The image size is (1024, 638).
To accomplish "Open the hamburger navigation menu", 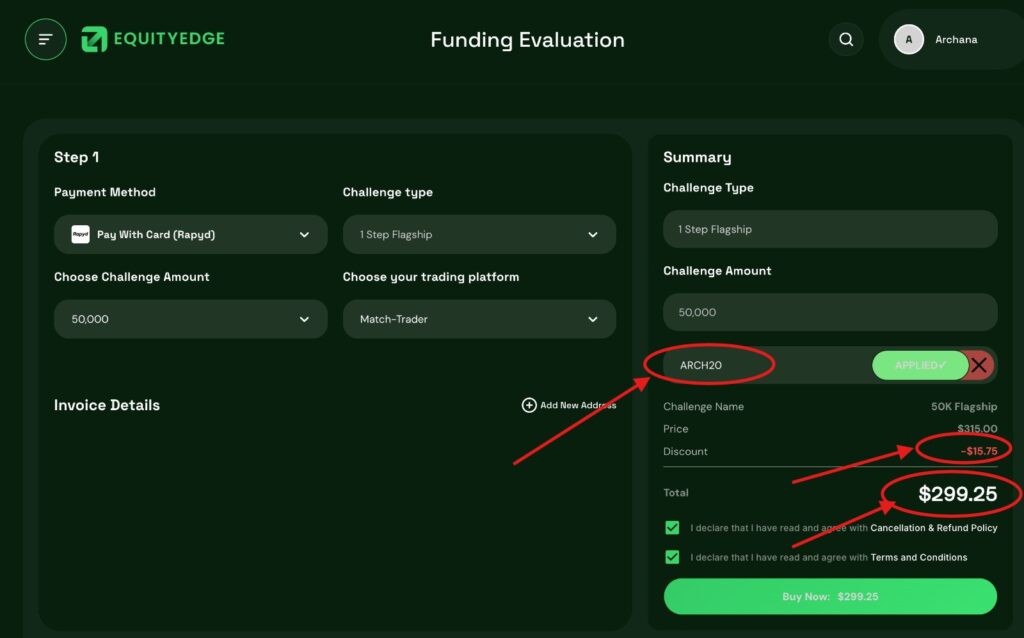I will (45, 39).
